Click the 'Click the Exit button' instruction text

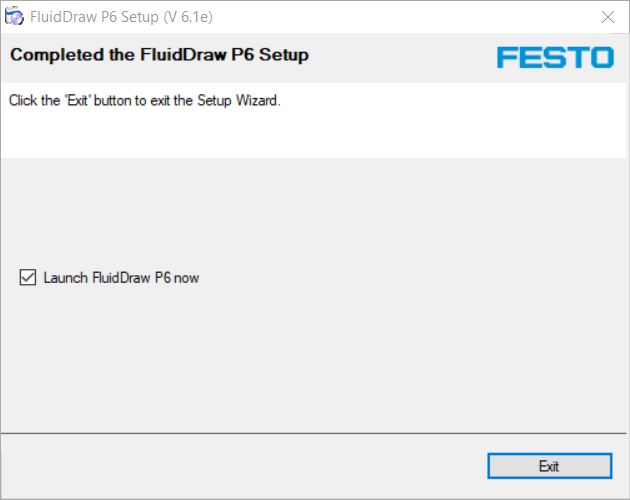click(x=145, y=100)
